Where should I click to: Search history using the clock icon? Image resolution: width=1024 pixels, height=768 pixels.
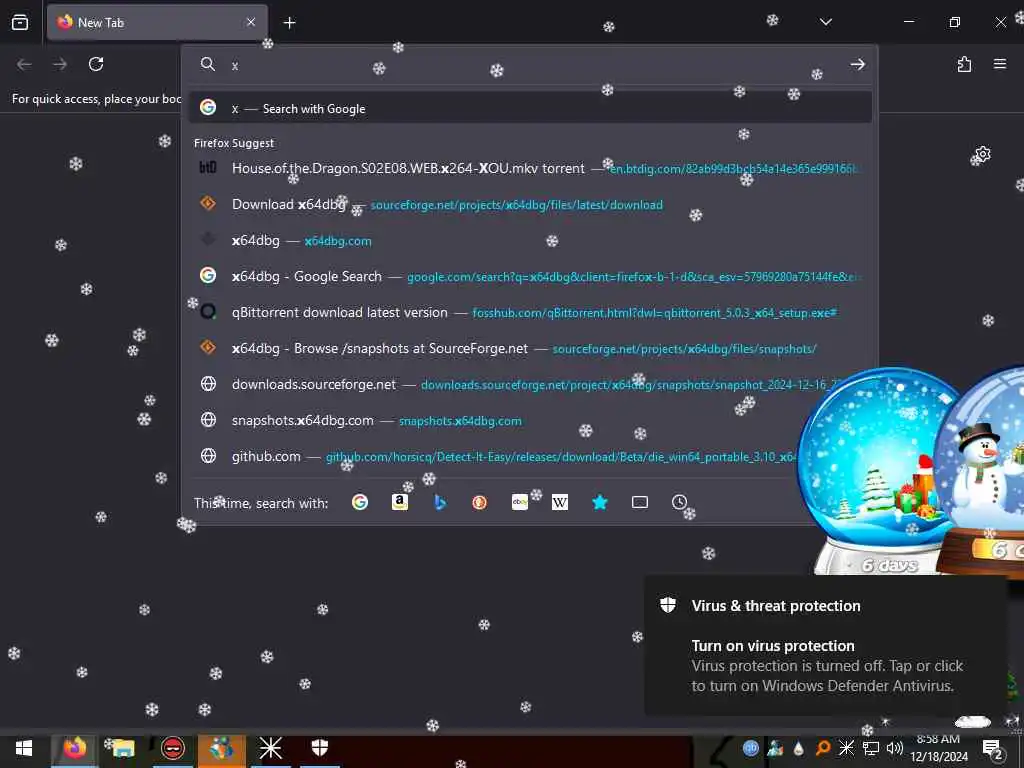pyautogui.click(x=679, y=502)
